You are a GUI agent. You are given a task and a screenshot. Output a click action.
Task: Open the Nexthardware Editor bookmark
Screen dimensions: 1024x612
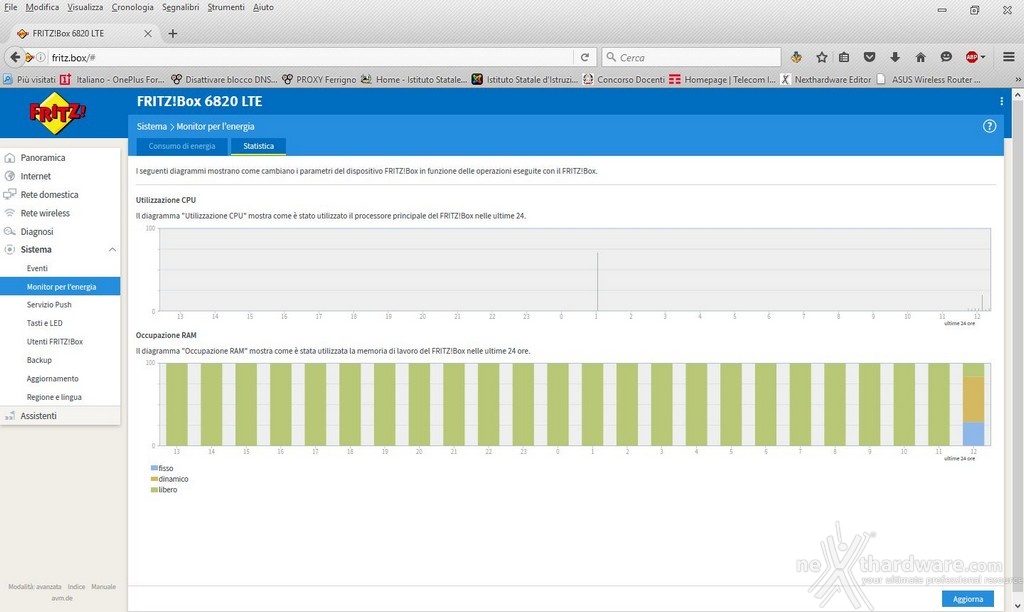point(826,80)
